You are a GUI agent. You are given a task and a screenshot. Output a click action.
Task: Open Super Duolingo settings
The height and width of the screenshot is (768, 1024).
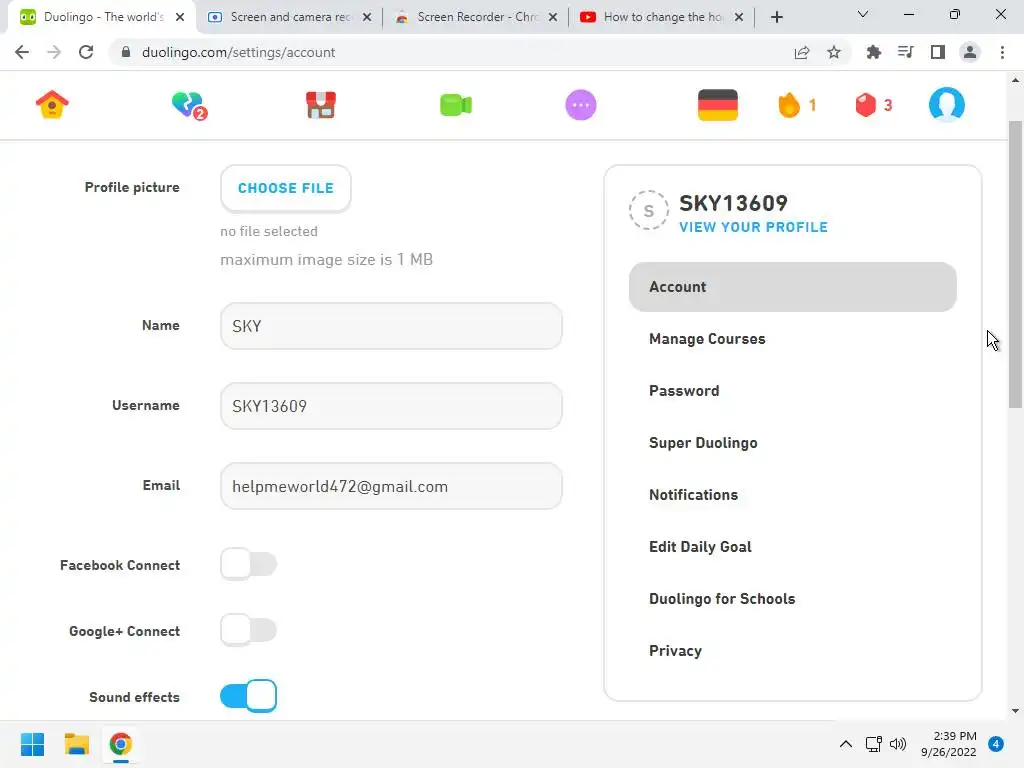(793, 443)
